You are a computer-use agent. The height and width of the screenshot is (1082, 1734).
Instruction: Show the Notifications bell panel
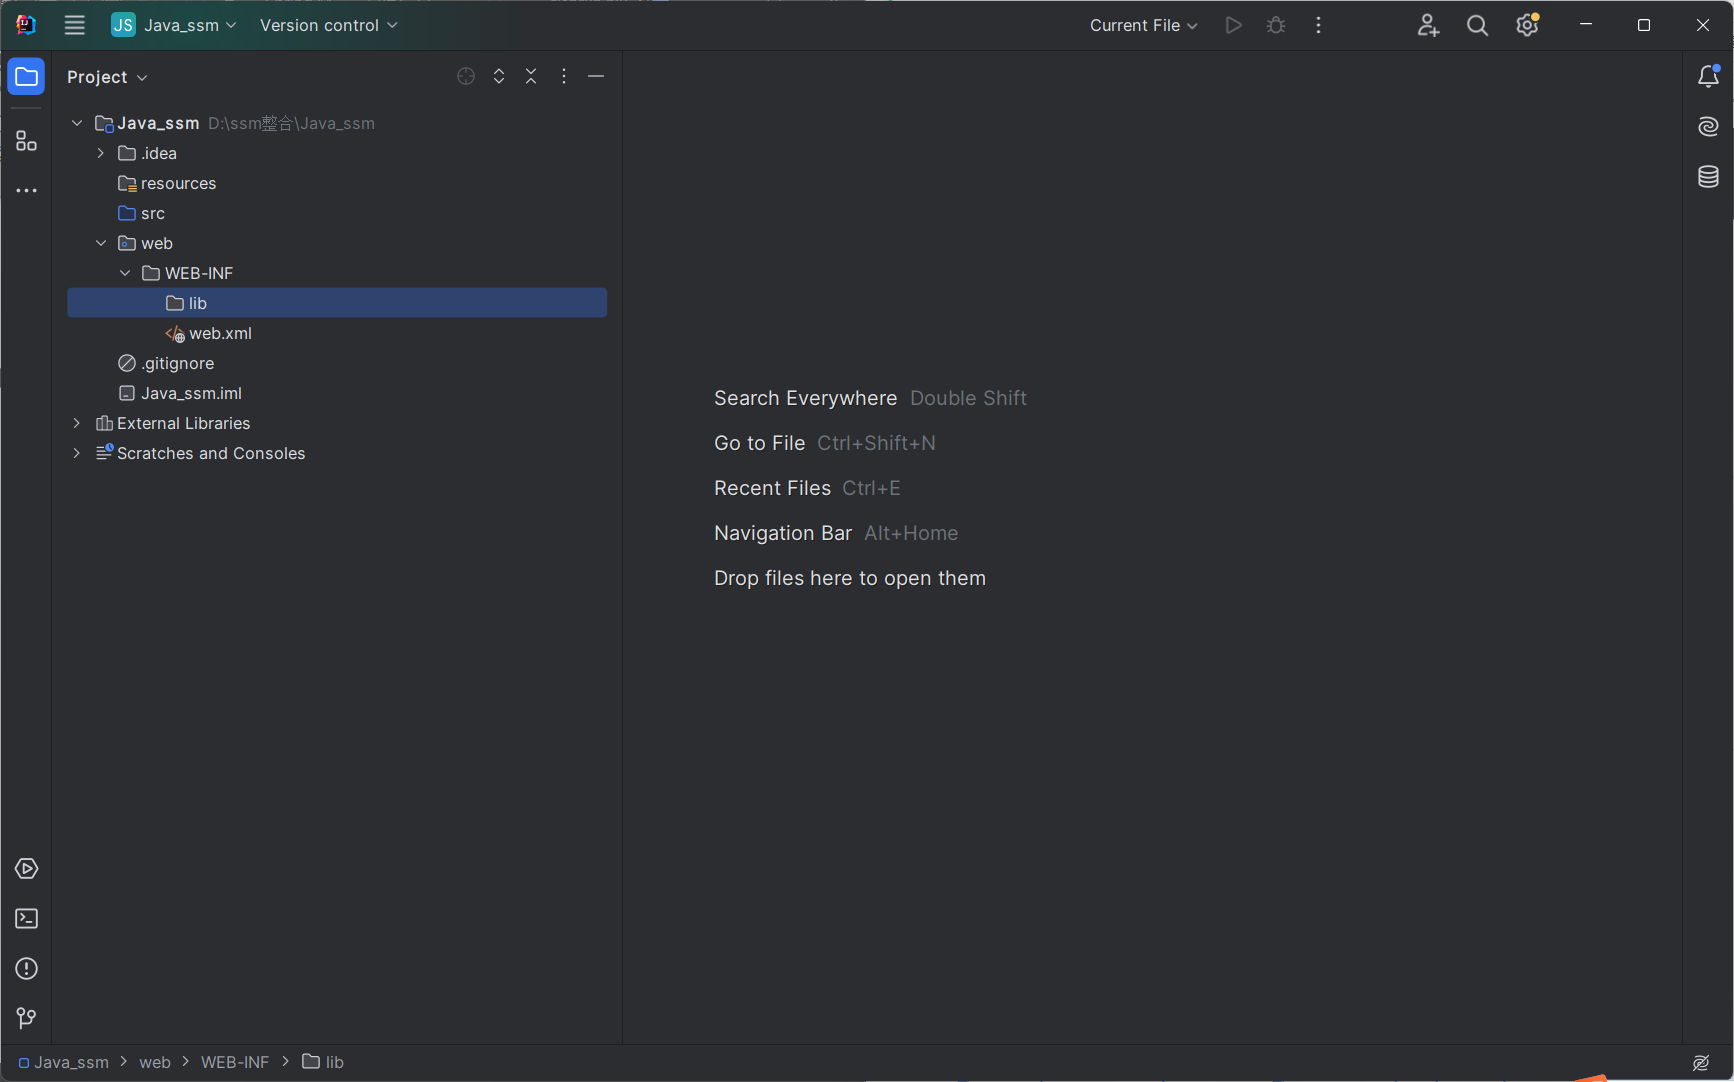point(1708,77)
